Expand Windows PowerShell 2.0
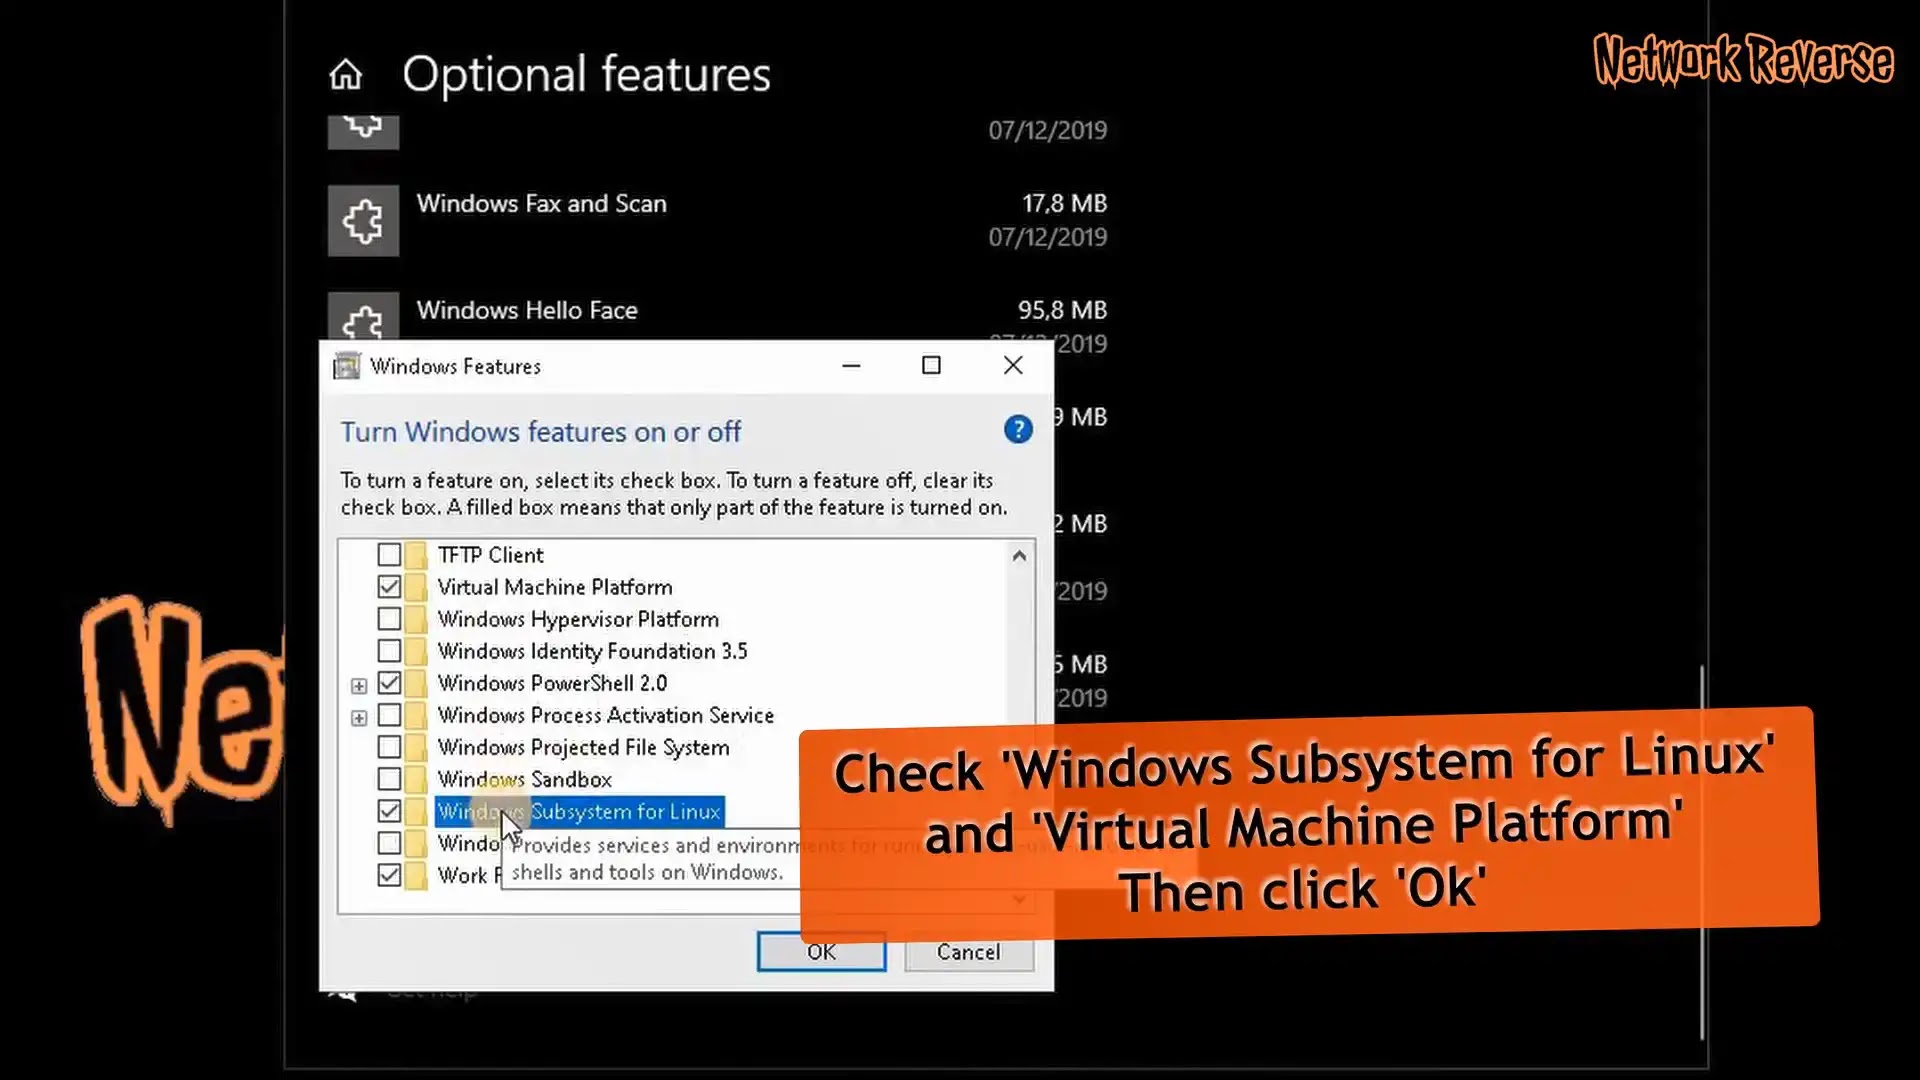Image resolution: width=1920 pixels, height=1080 pixels. pos(359,684)
